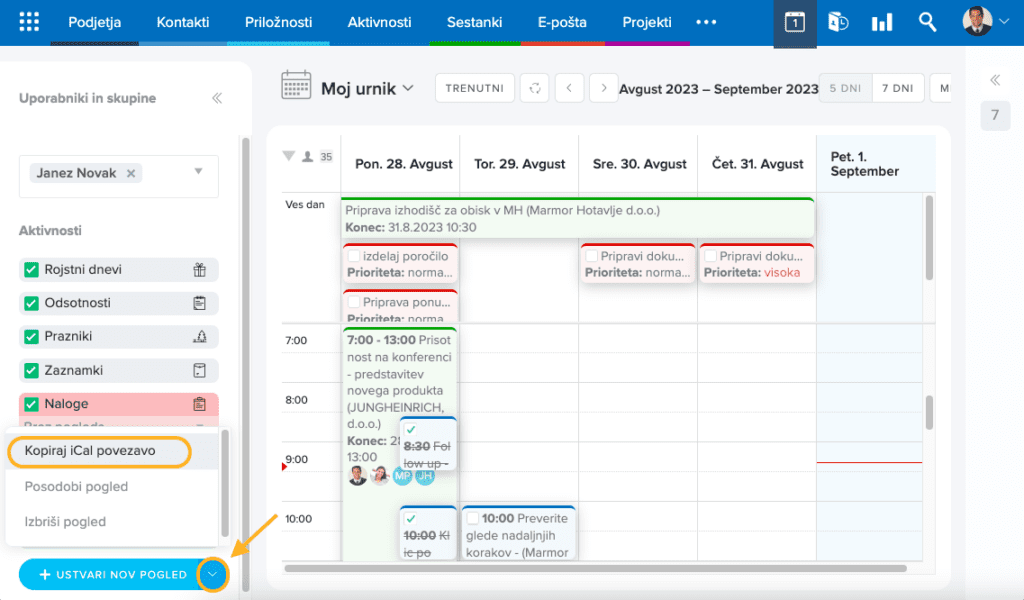The width and height of the screenshot is (1024, 600).
Task: Open the Sestanki module
Action: (x=474, y=22)
